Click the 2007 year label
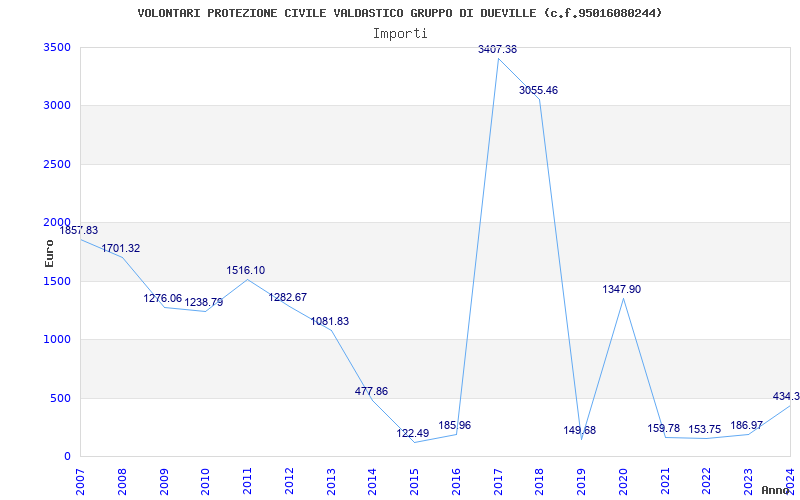The image size is (800, 500). (80, 481)
